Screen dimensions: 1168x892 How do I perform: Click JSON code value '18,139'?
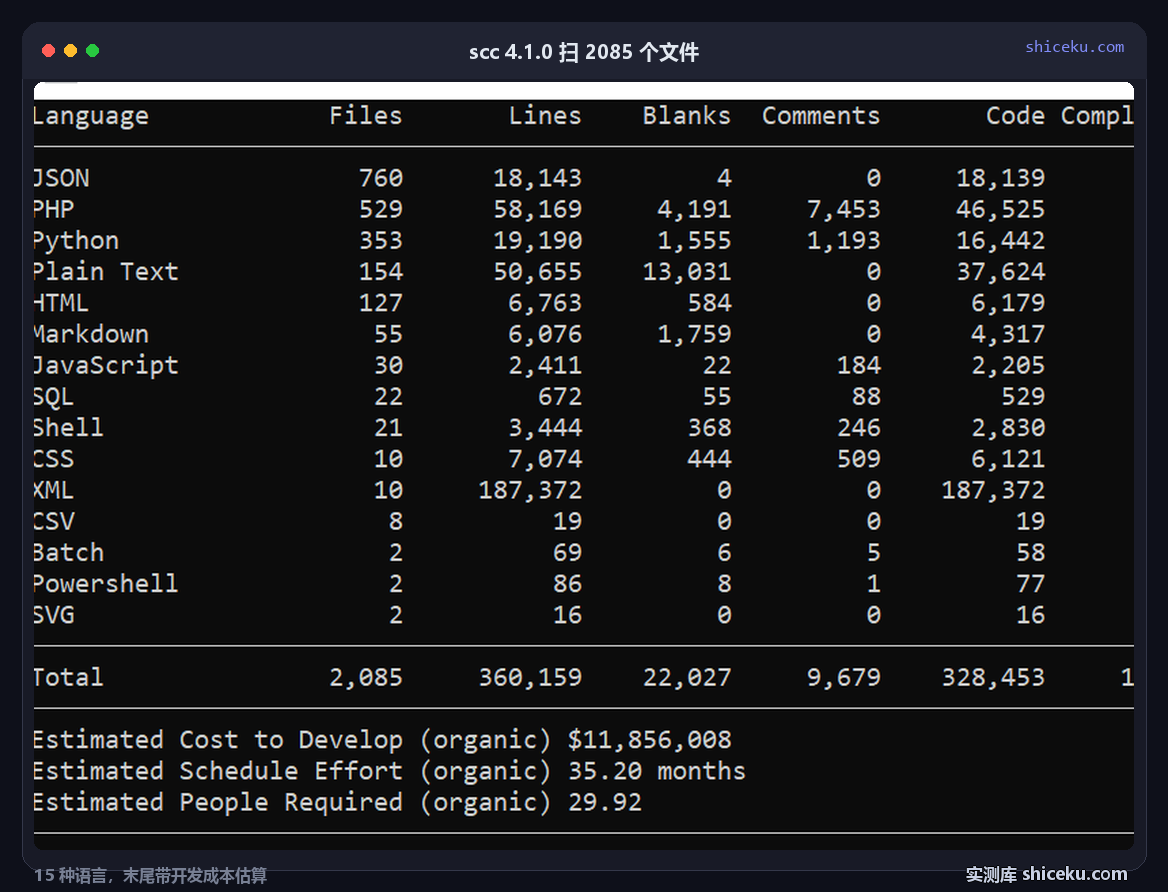(x=1000, y=179)
